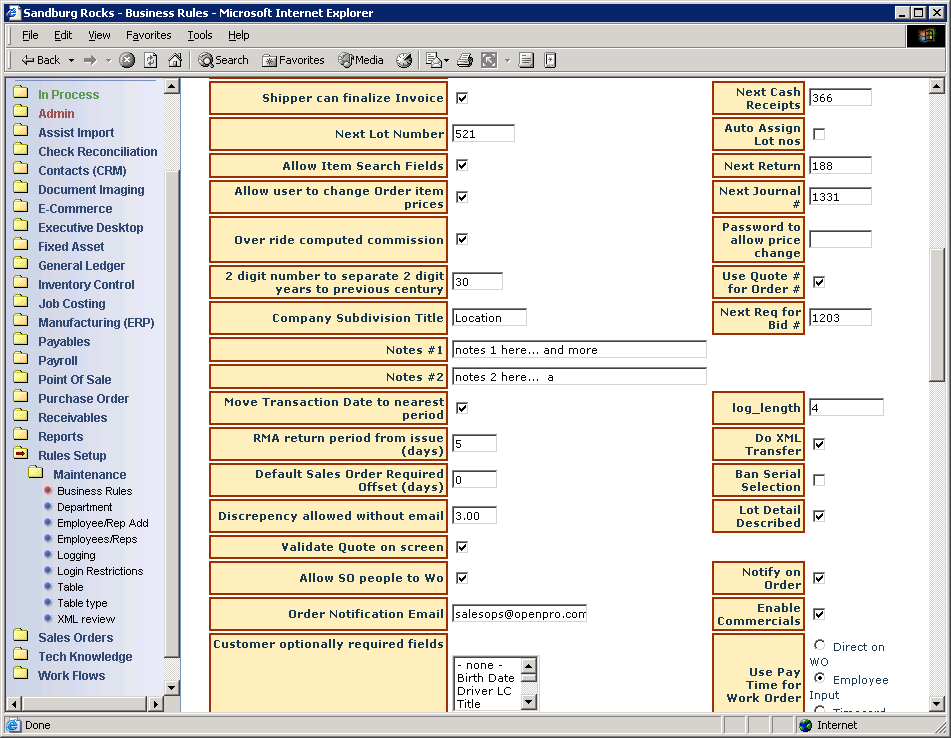
Task: Click the Refresh page icon
Action: tap(150, 60)
